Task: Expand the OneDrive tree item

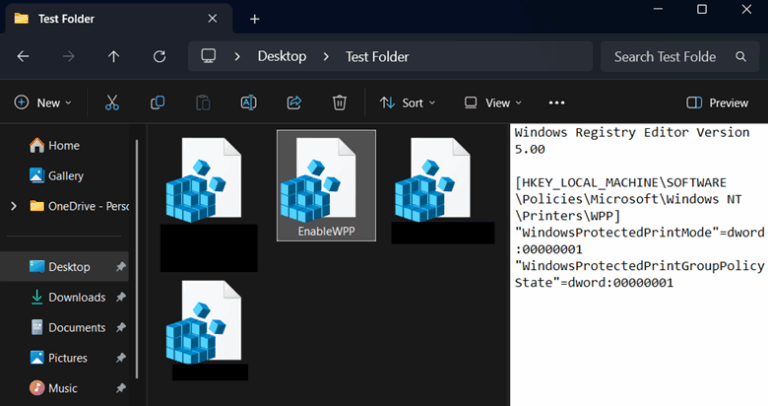Action: click(14, 206)
